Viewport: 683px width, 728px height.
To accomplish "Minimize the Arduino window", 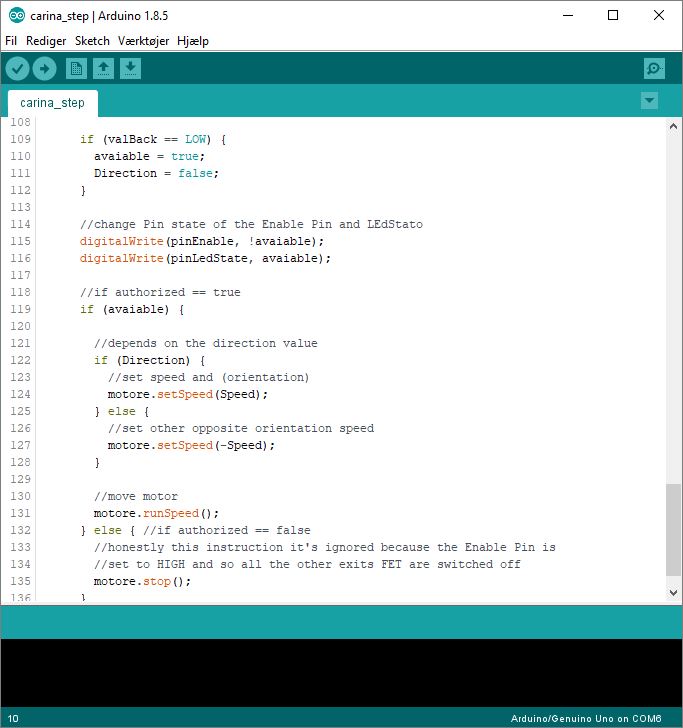I will (x=568, y=15).
